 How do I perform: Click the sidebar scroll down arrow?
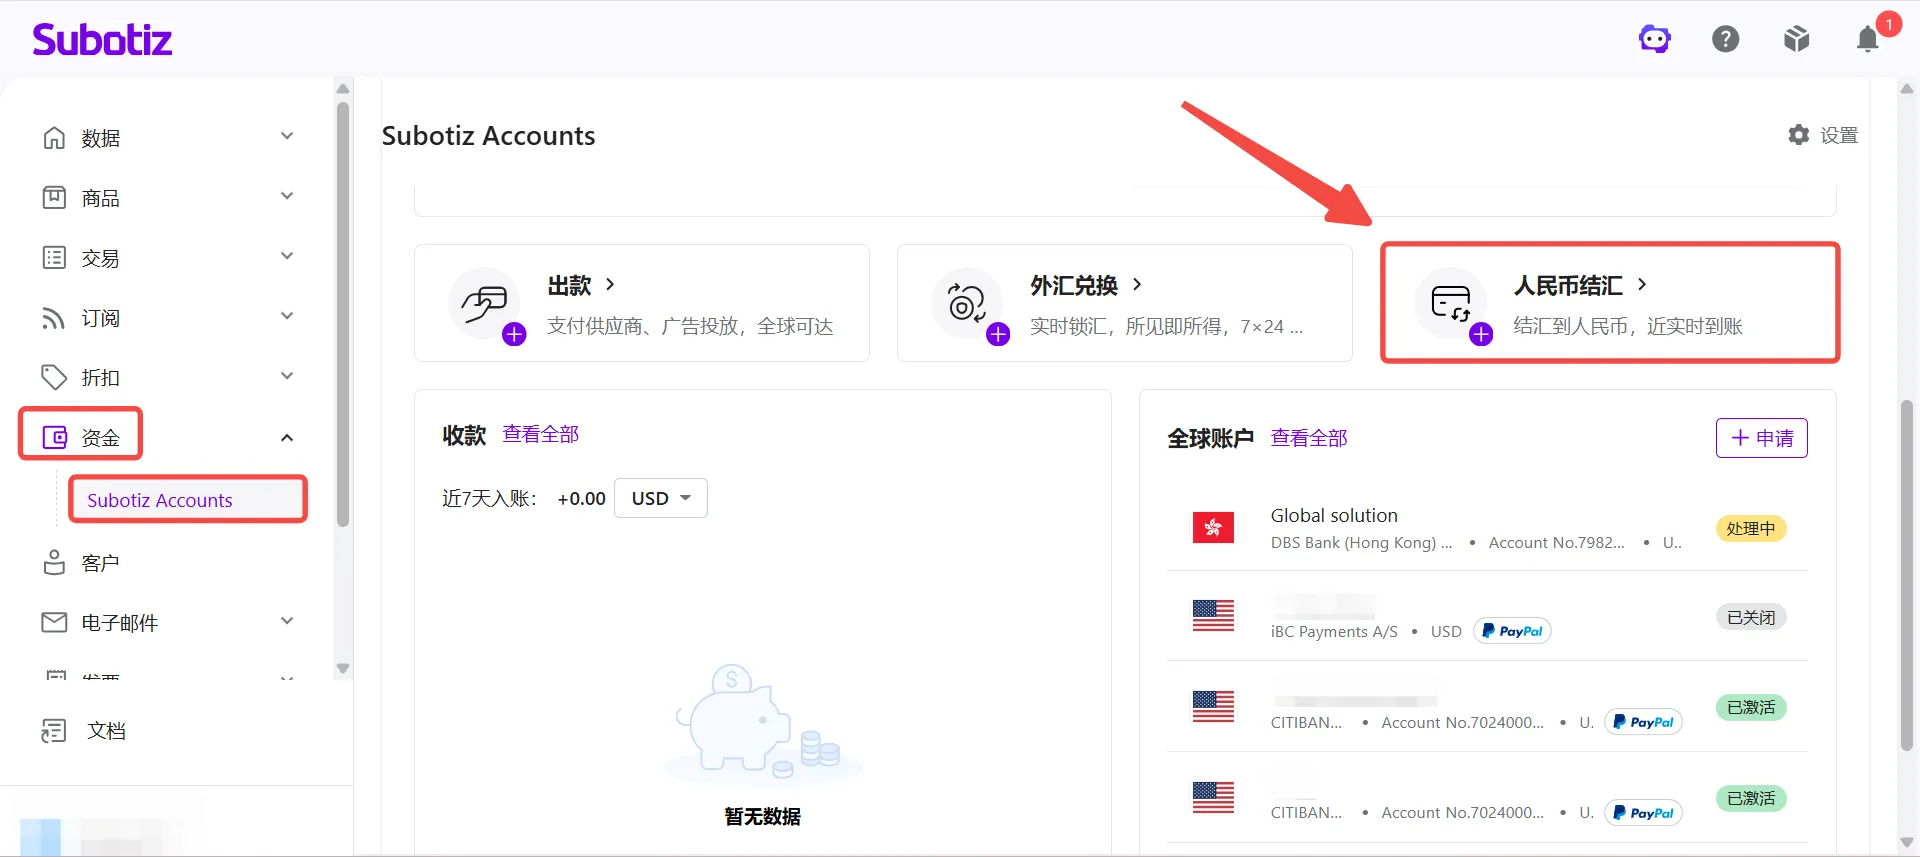(x=343, y=668)
